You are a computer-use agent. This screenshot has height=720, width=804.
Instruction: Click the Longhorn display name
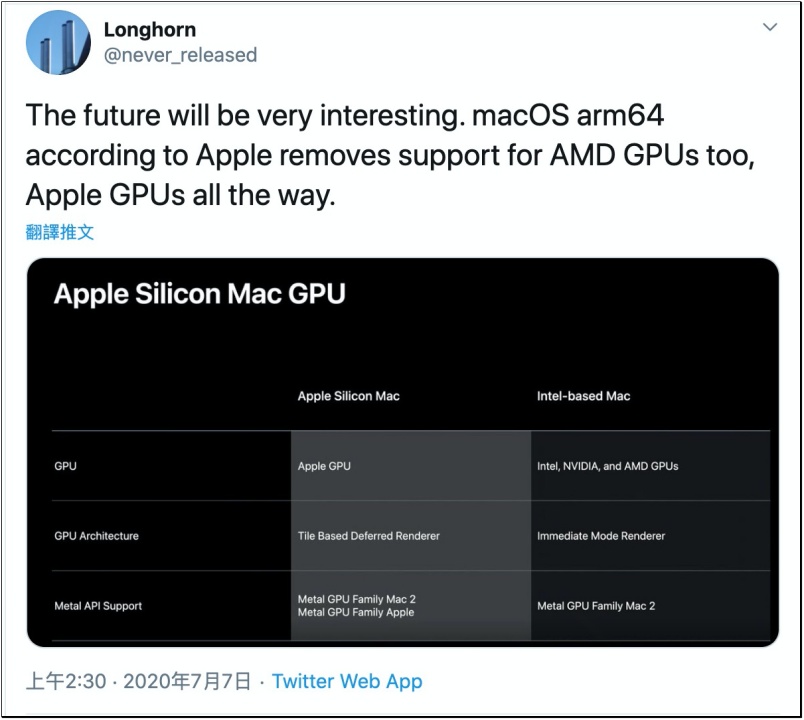point(150,30)
